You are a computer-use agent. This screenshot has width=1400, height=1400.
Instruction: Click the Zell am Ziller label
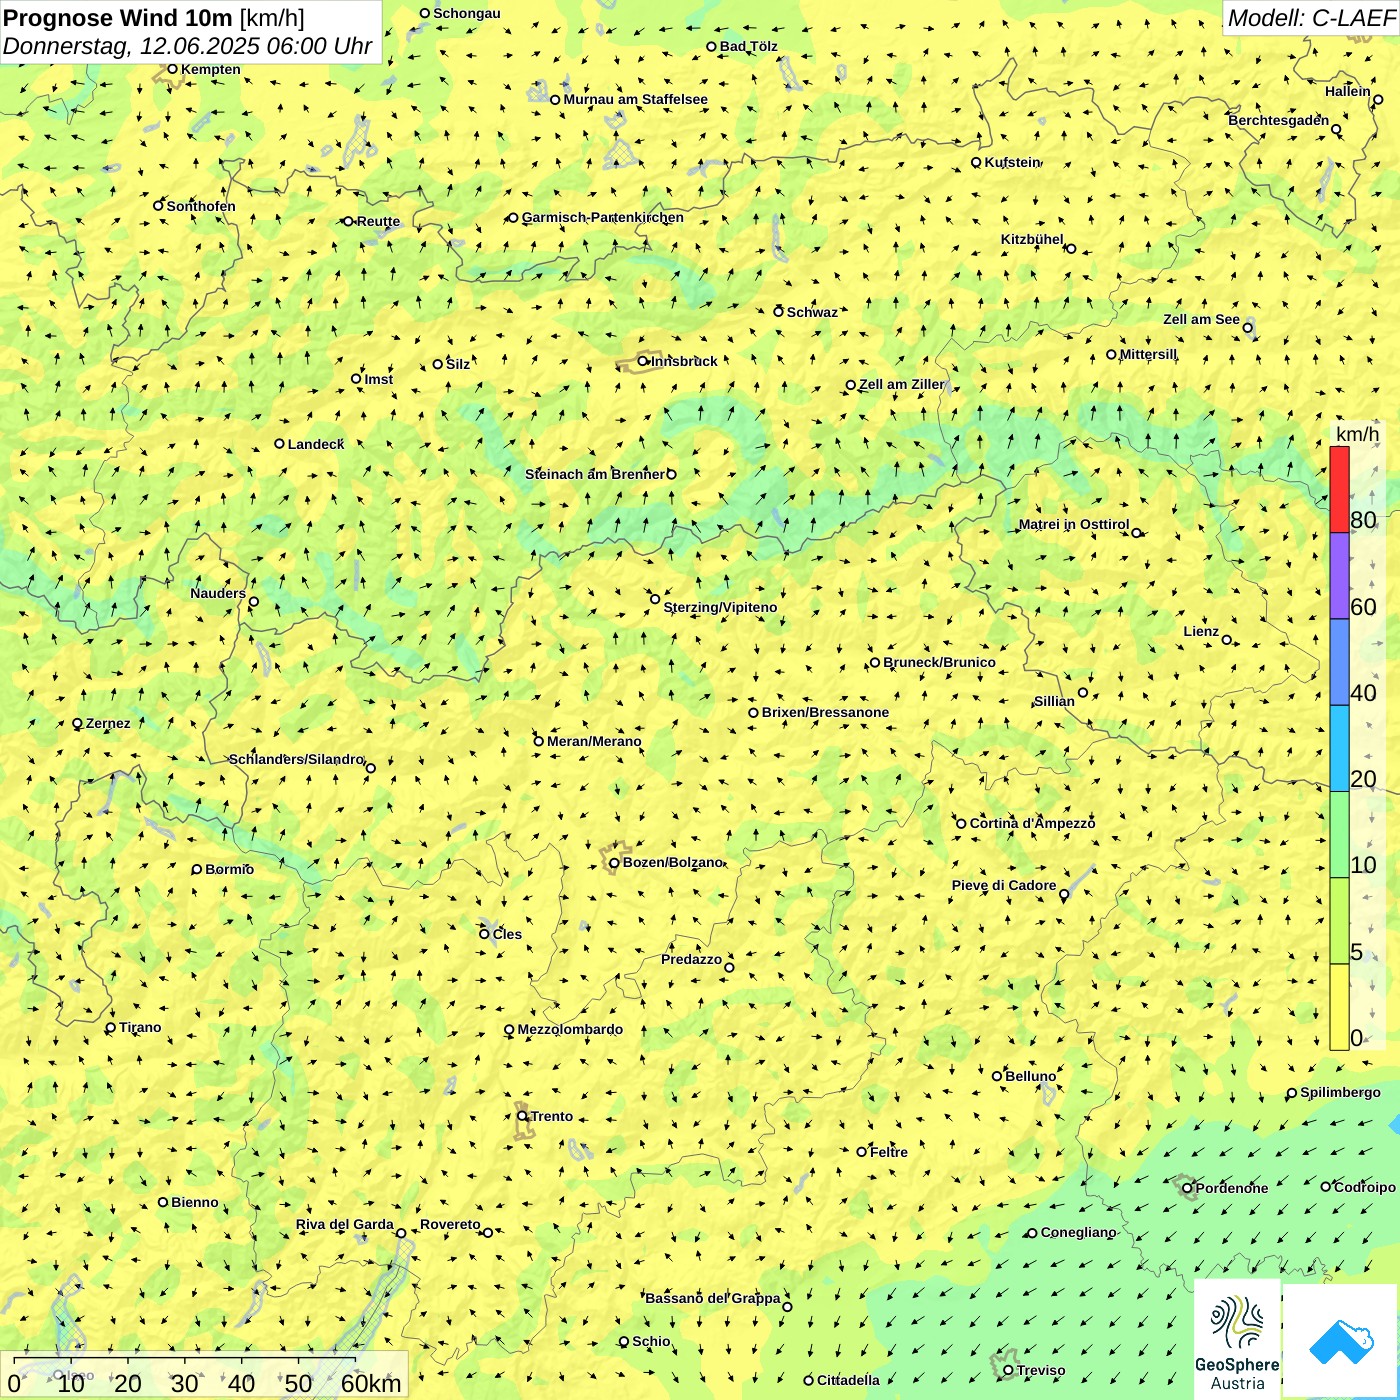click(901, 384)
